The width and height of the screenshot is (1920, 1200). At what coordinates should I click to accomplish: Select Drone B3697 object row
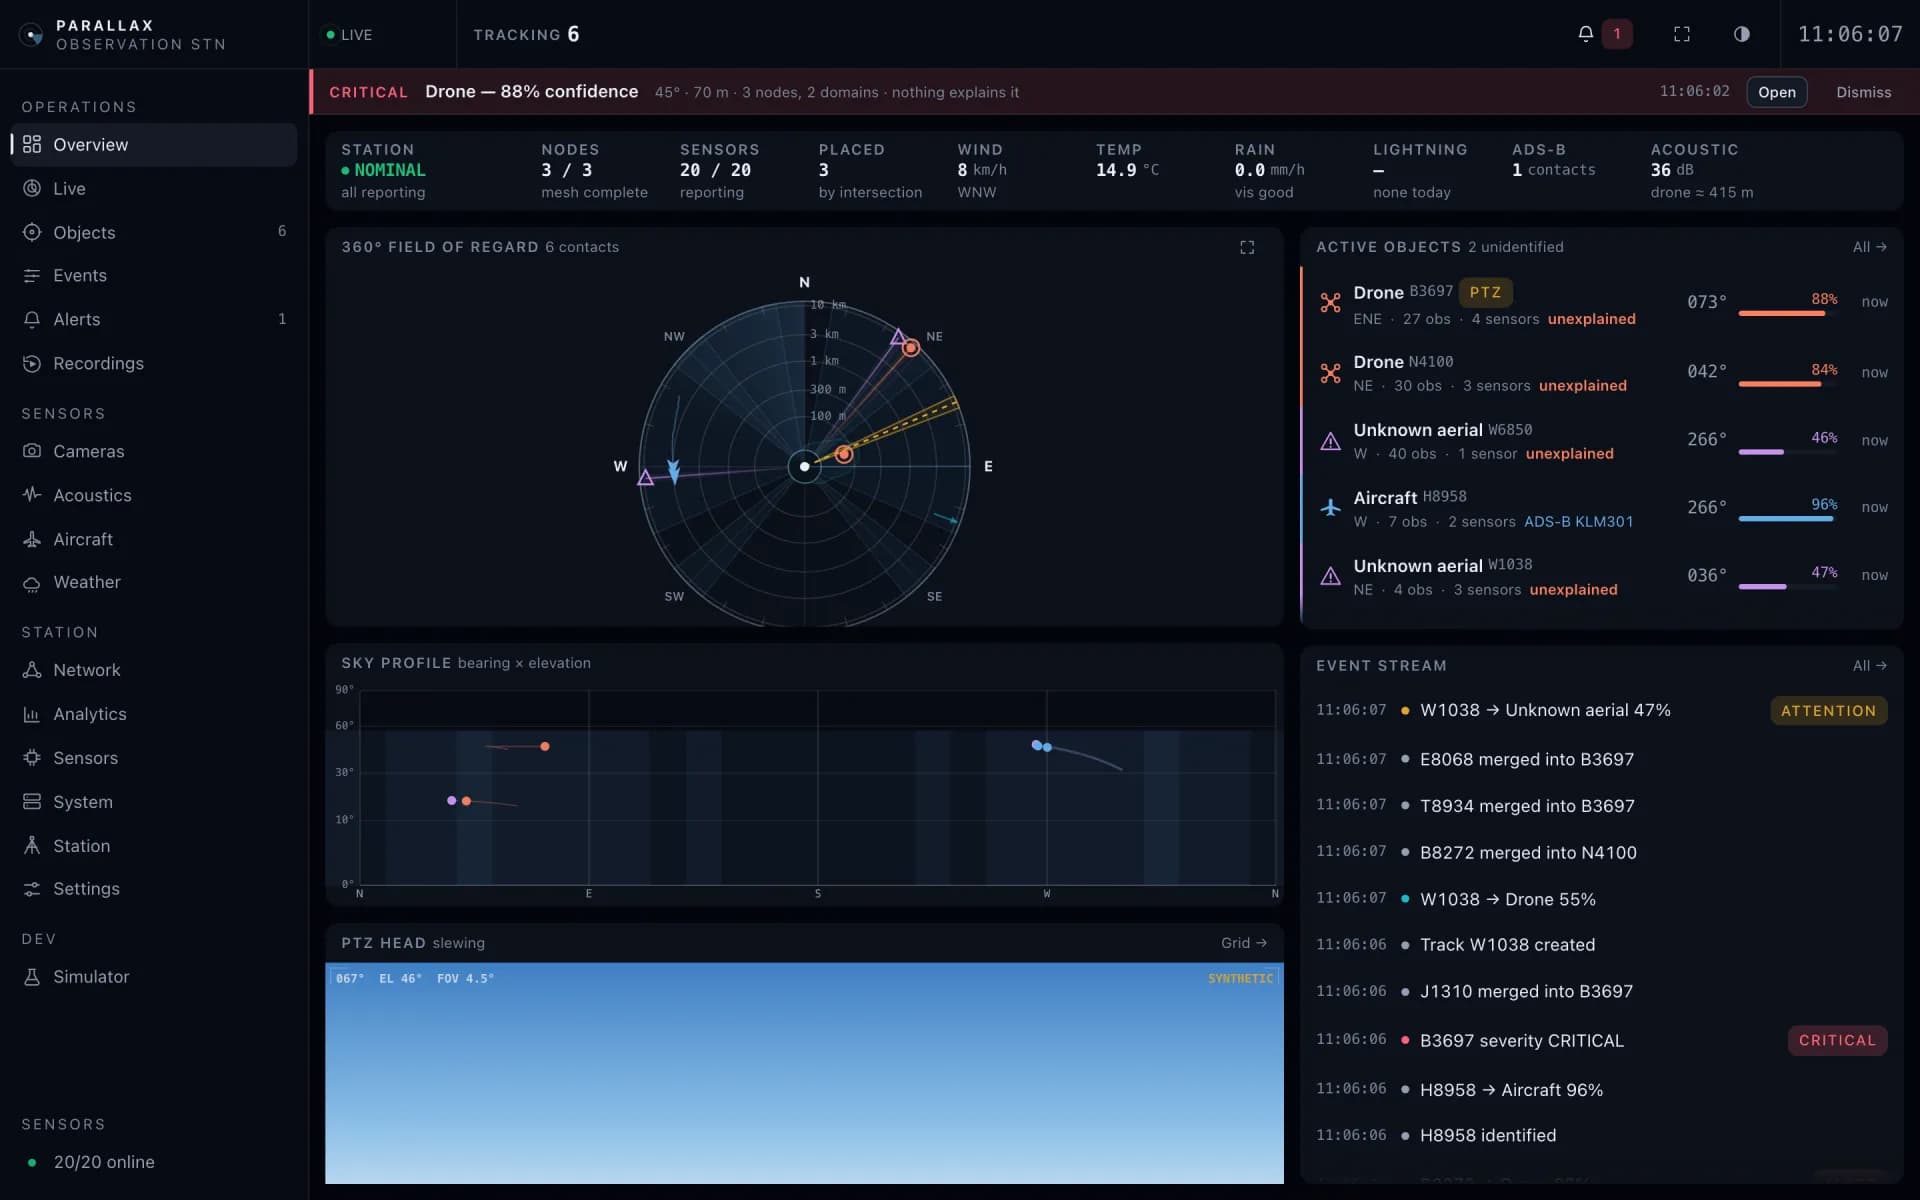click(x=1601, y=303)
